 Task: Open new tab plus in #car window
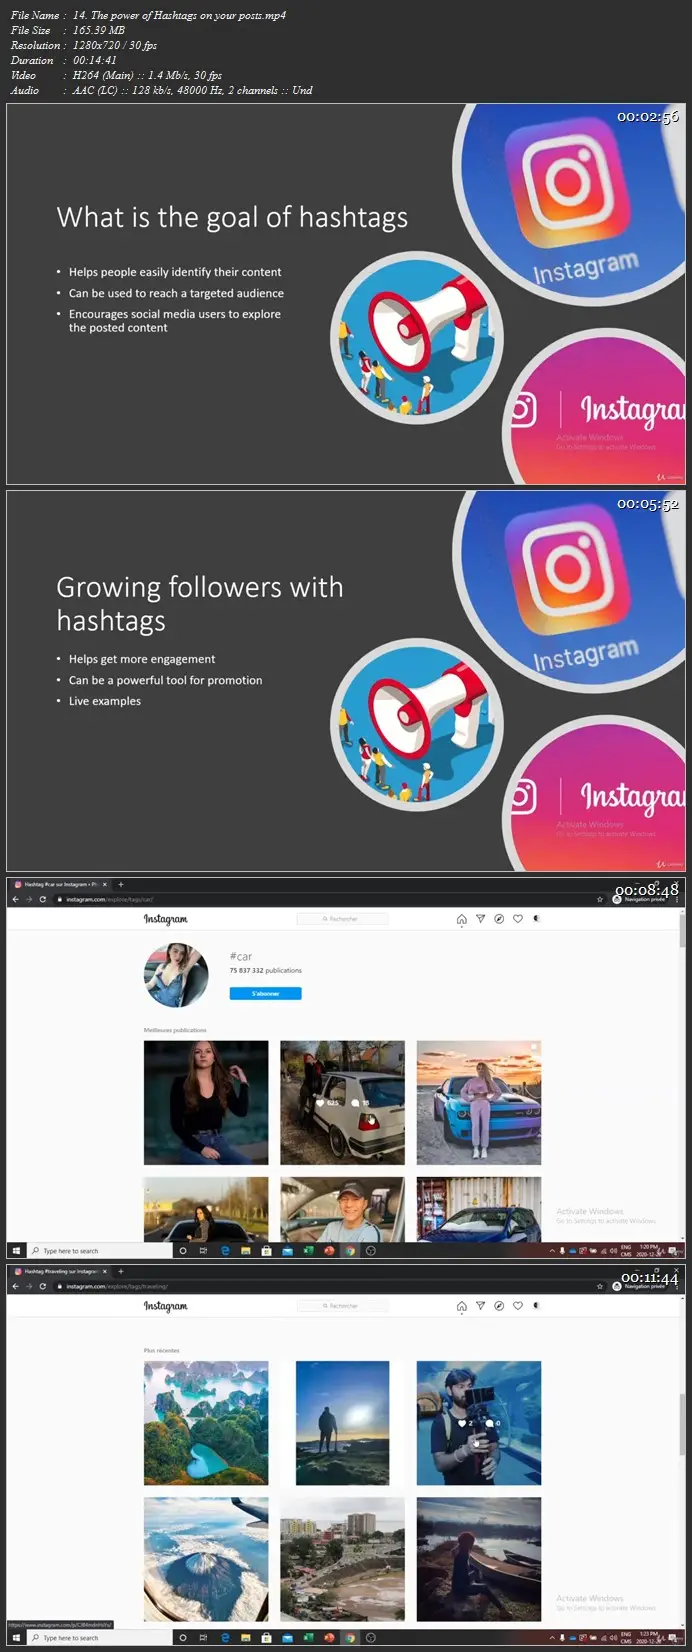pos(121,884)
